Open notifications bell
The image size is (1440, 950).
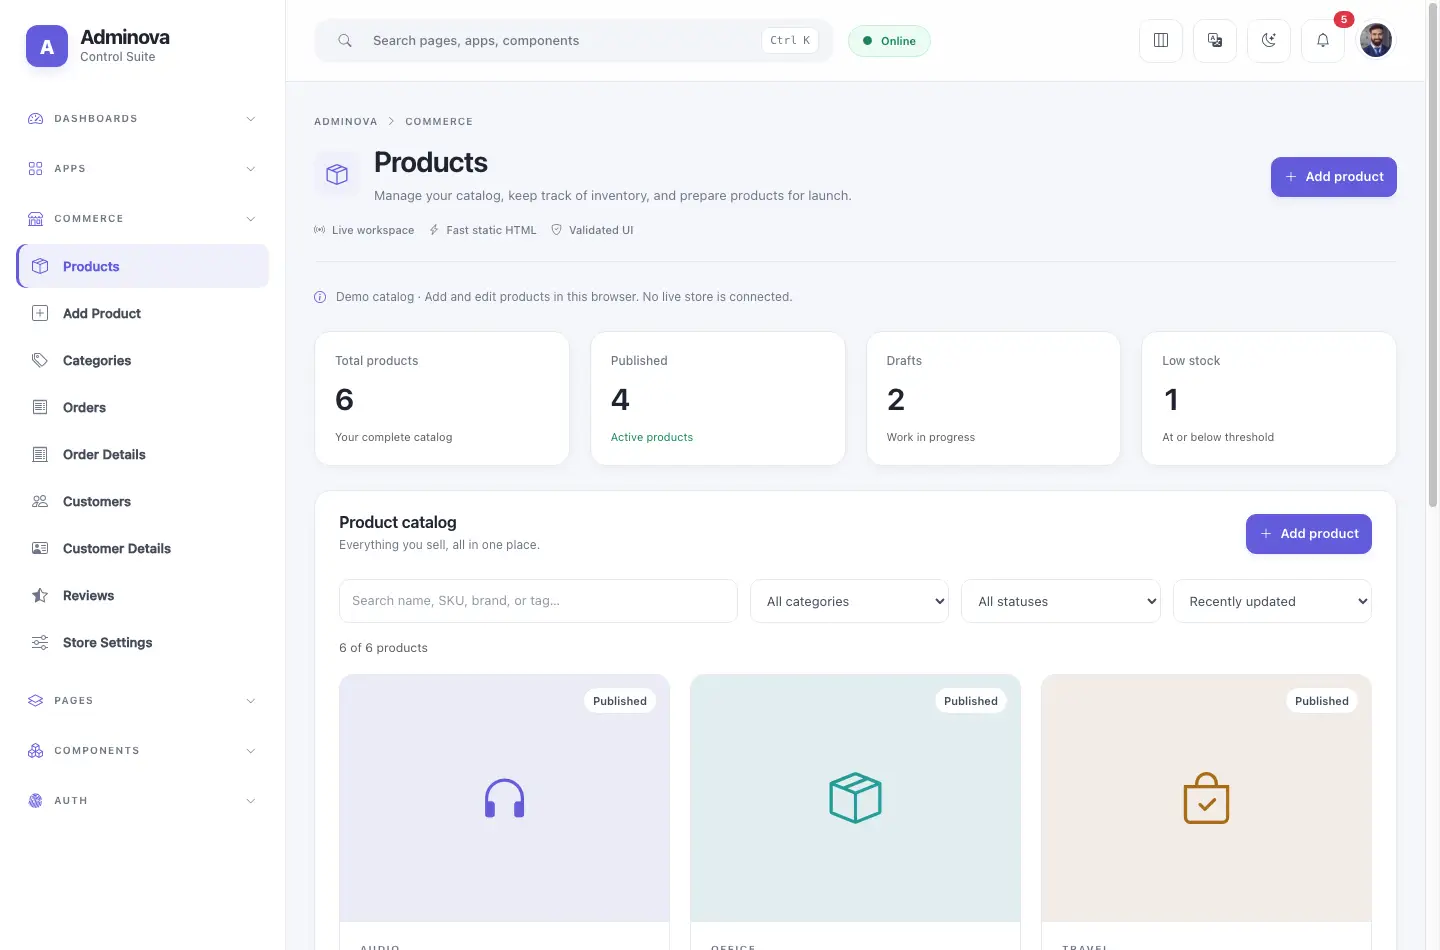click(1323, 41)
